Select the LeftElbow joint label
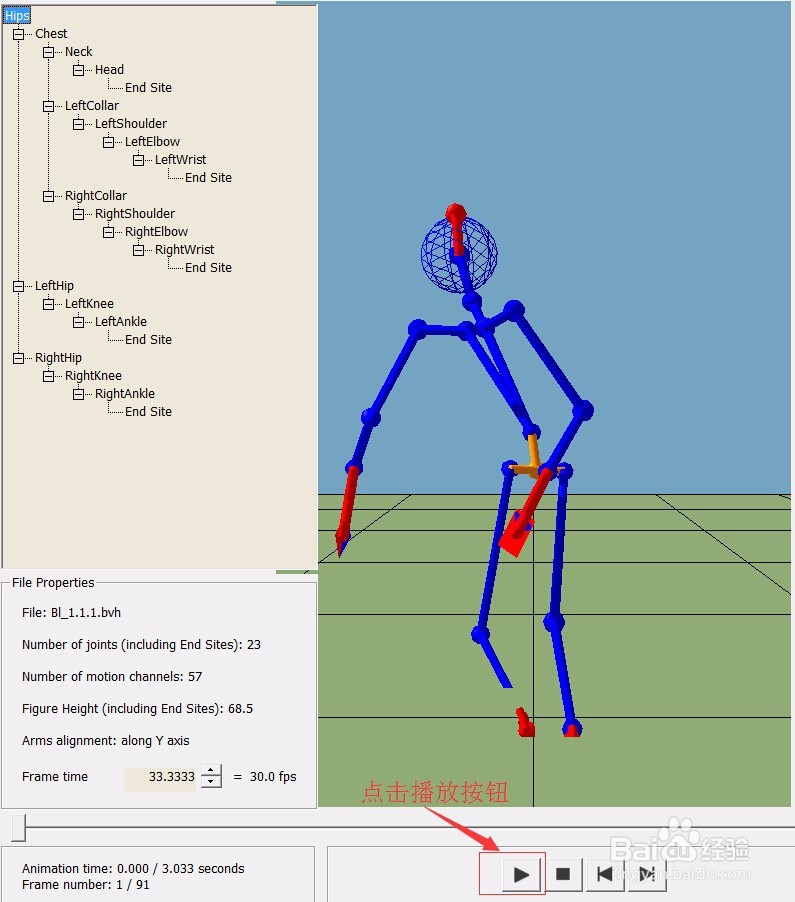The width and height of the screenshot is (795, 902). (x=152, y=142)
